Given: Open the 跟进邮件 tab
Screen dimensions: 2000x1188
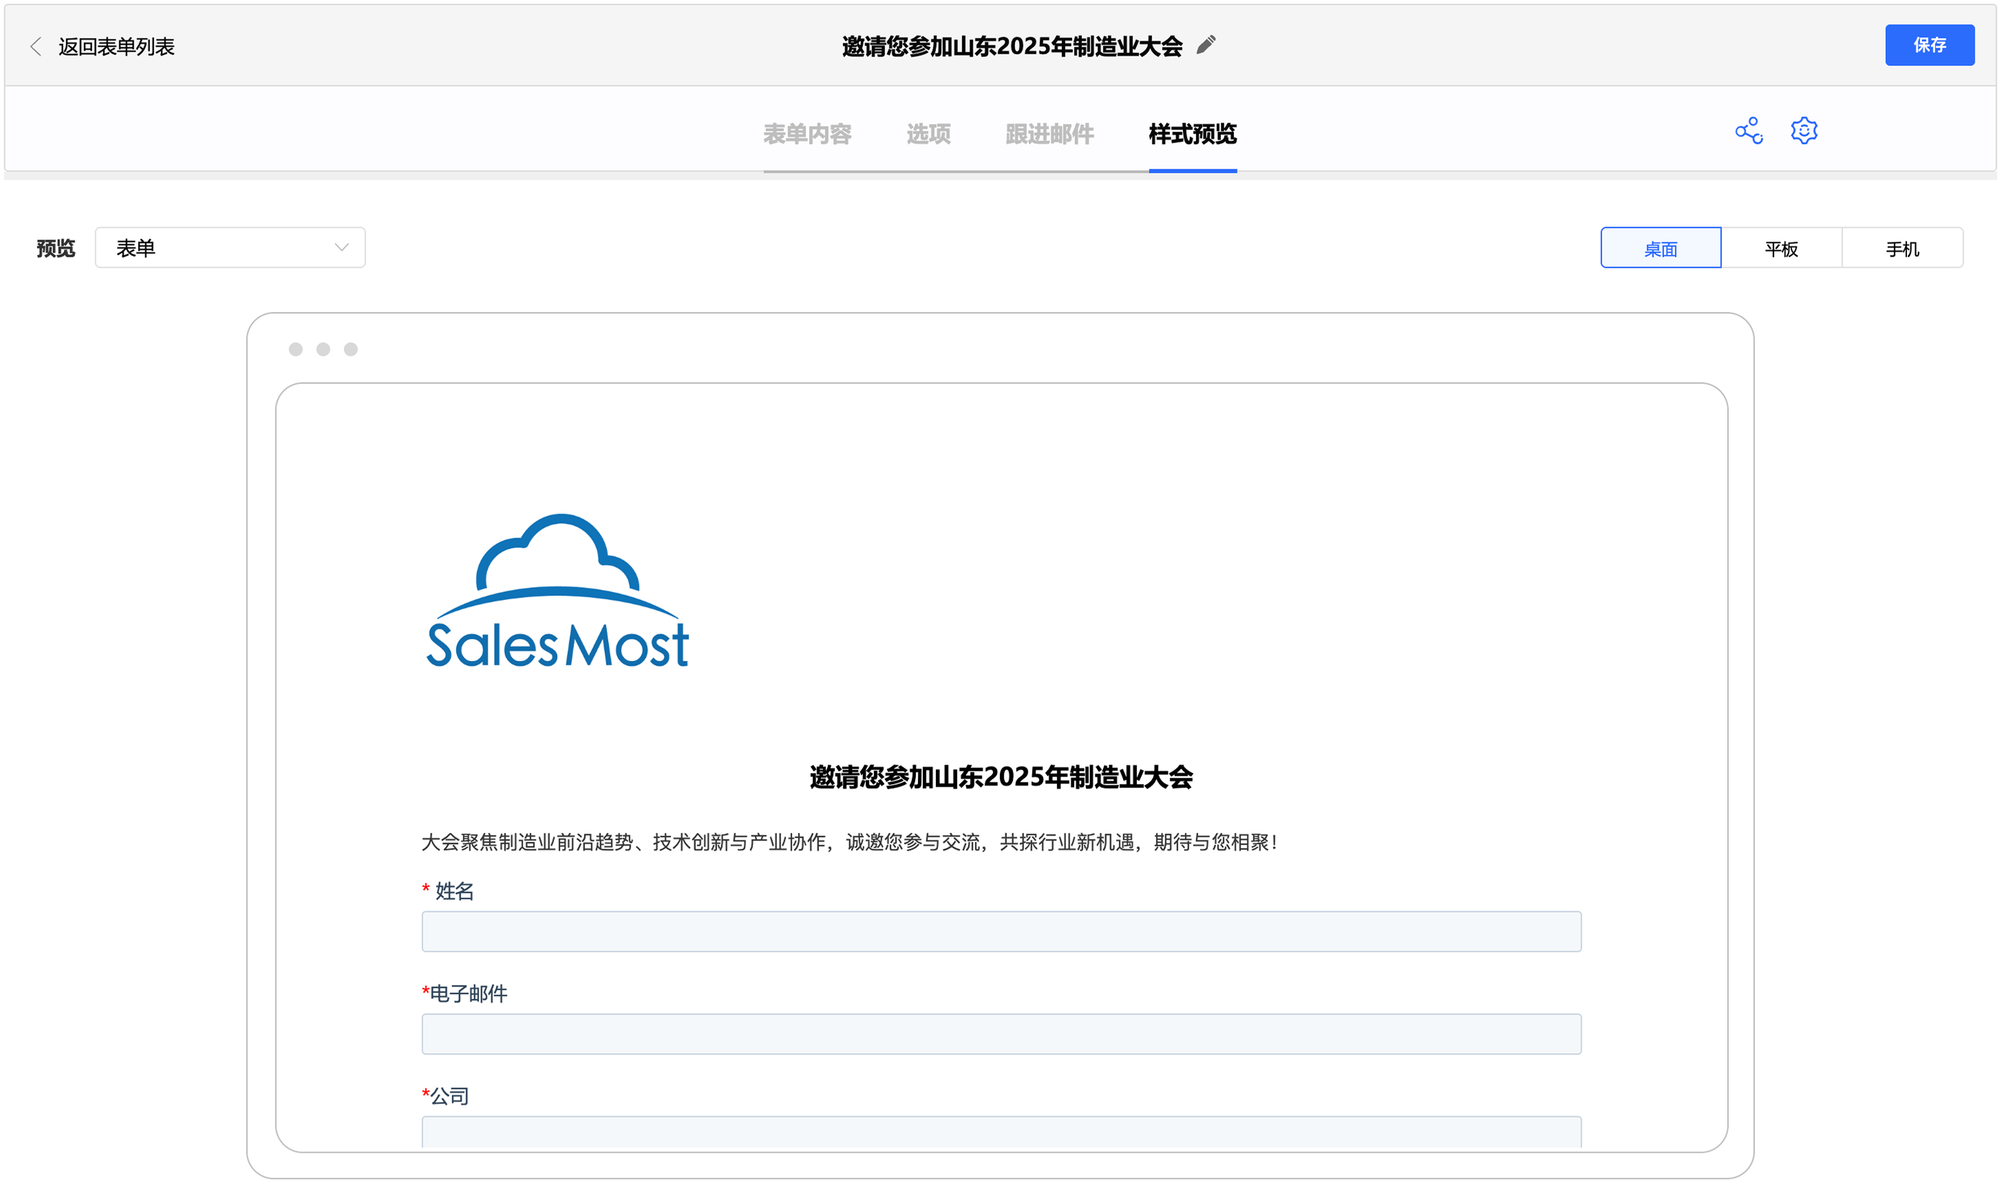Looking at the screenshot, I should click(1049, 134).
